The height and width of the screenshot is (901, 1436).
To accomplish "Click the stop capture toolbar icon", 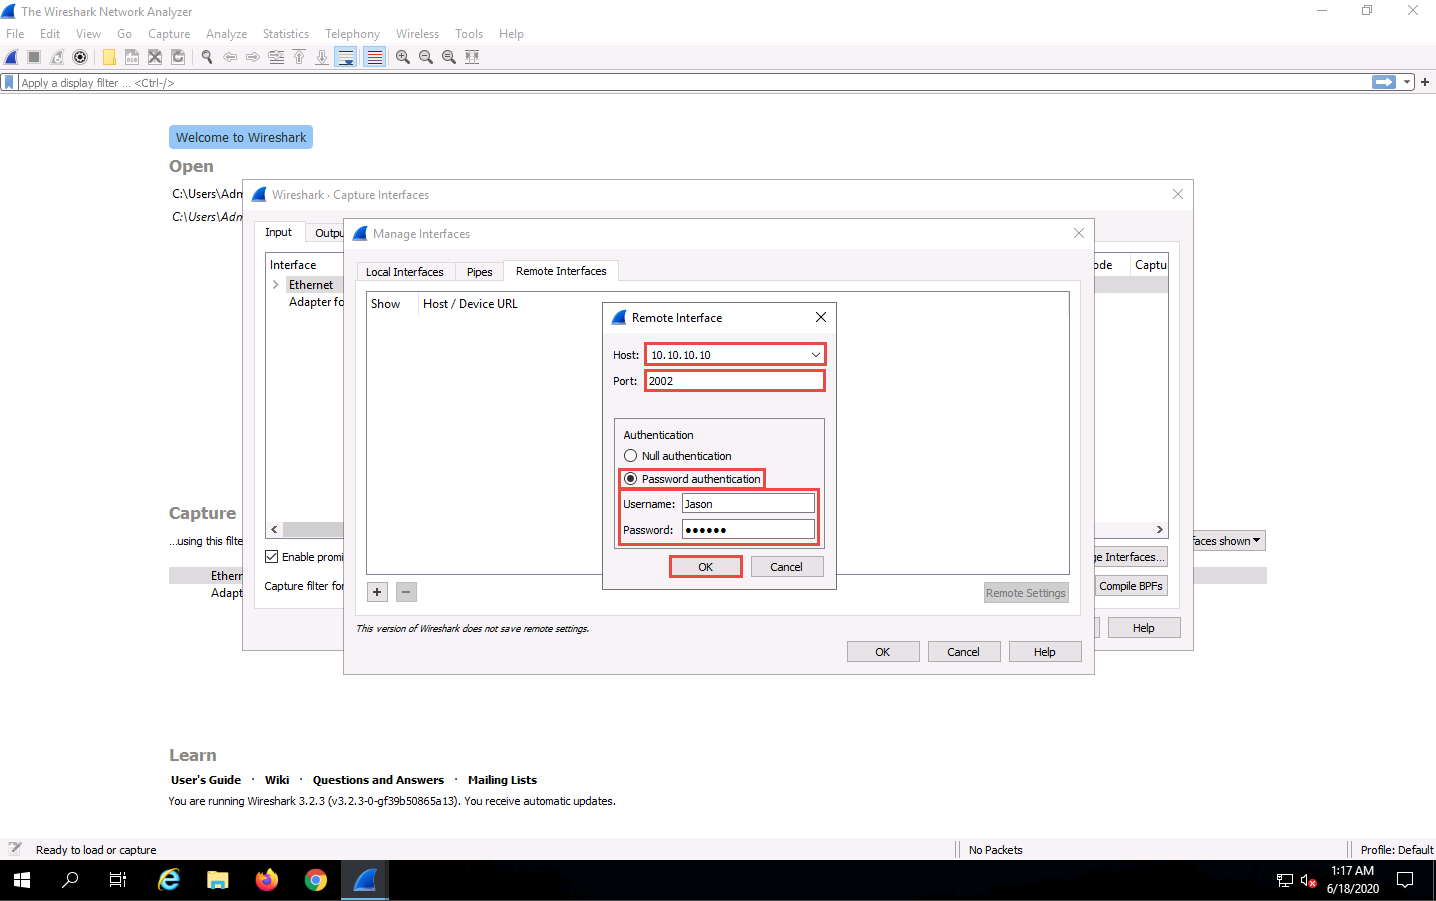I will [34, 57].
